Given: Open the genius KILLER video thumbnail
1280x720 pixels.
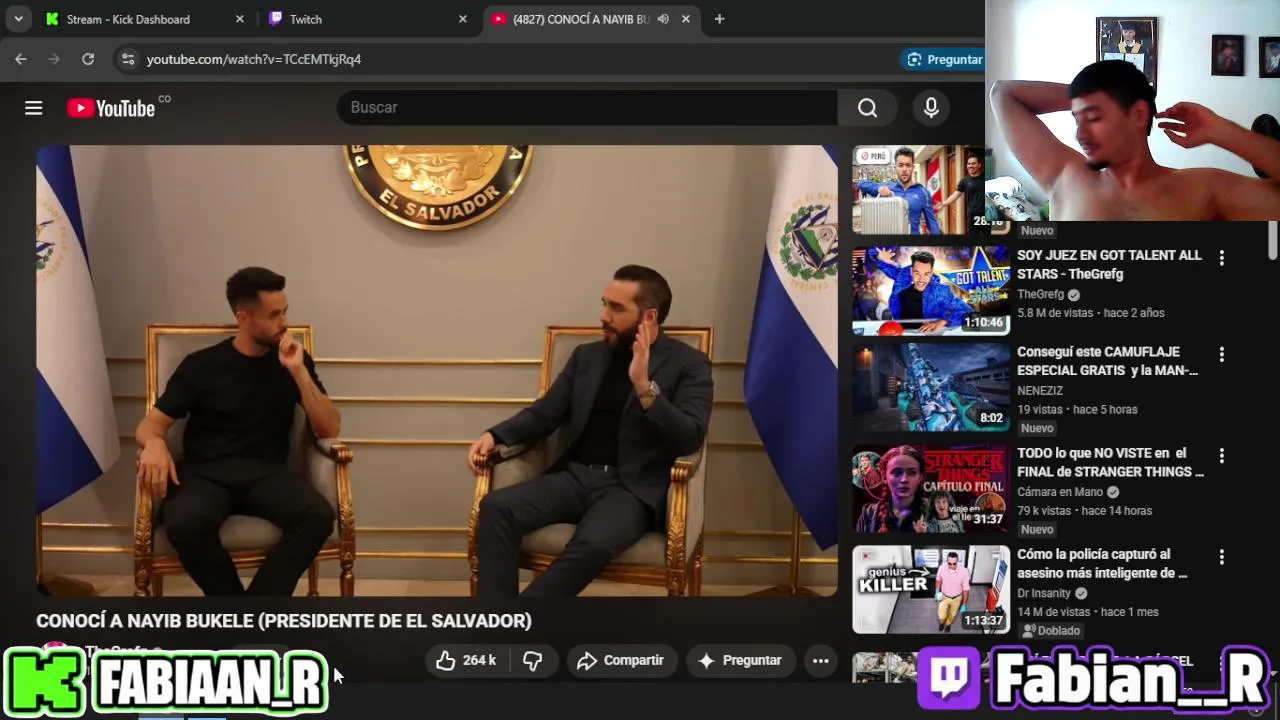Looking at the screenshot, I should (931, 590).
